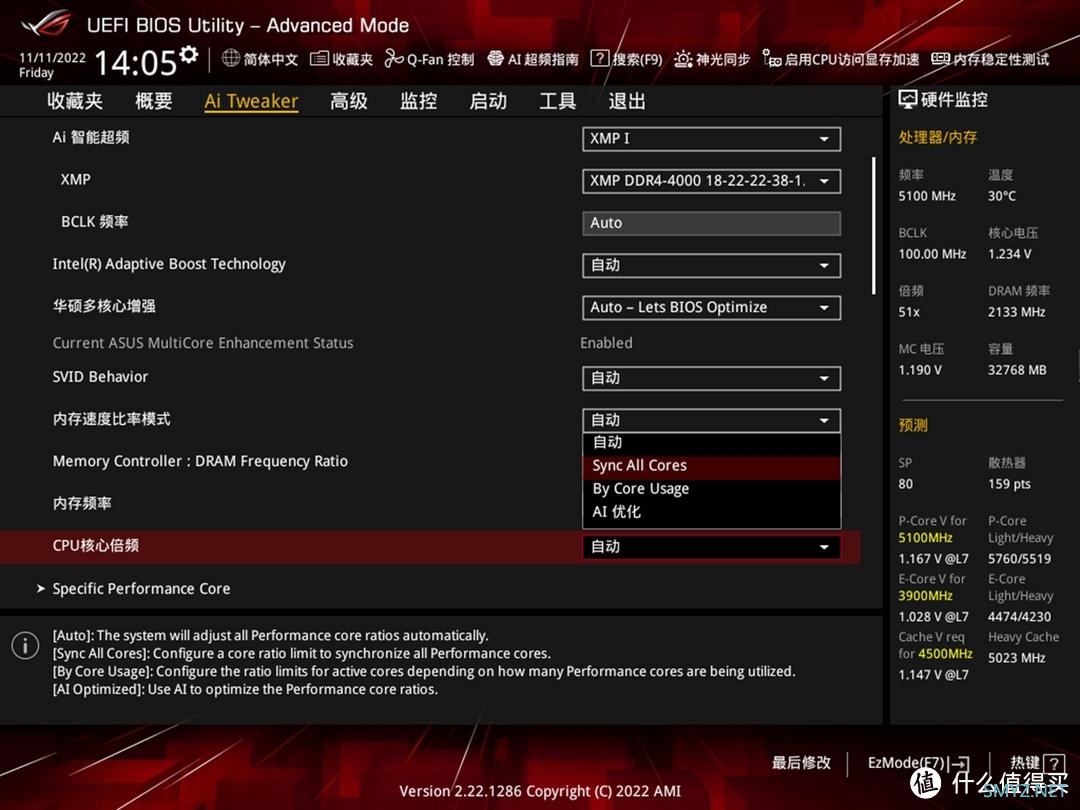Open the CPU核心倍频 dropdown
The height and width of the screenshot is (810, 1080).
tap(712, 547)
